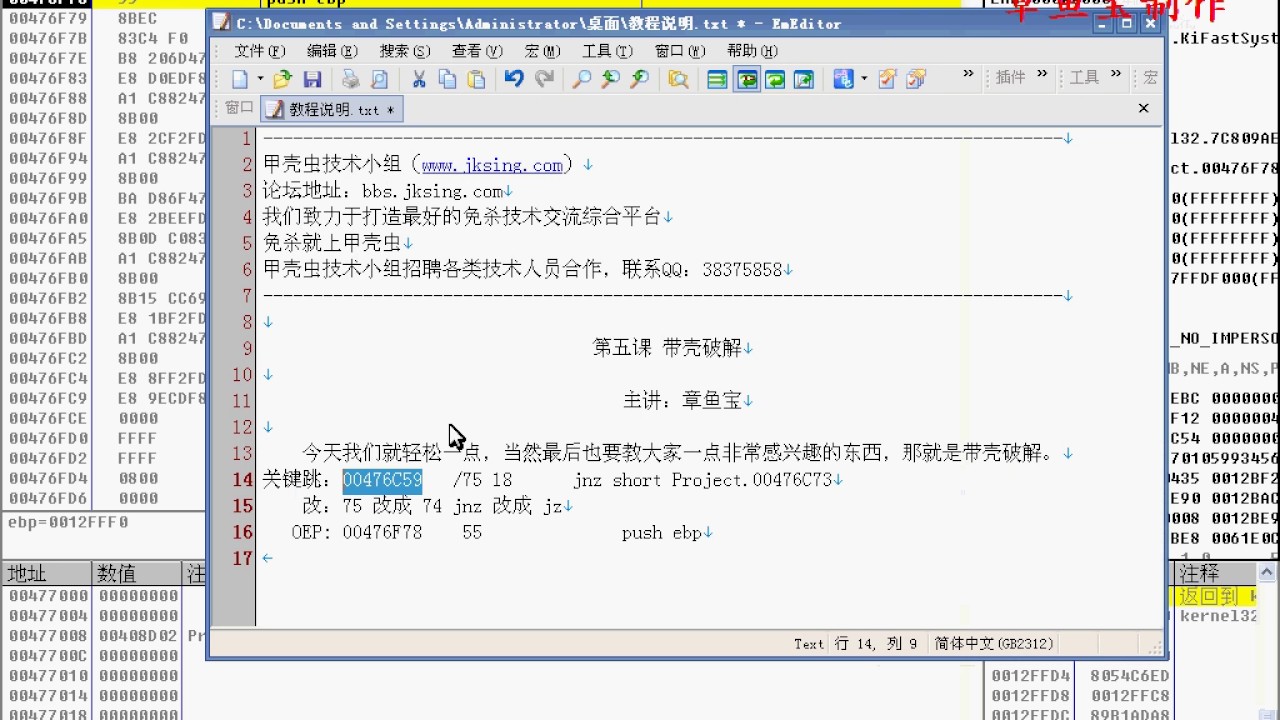Click the Open file folder icon
1280x720 pixels.
[x=283, y=79]
